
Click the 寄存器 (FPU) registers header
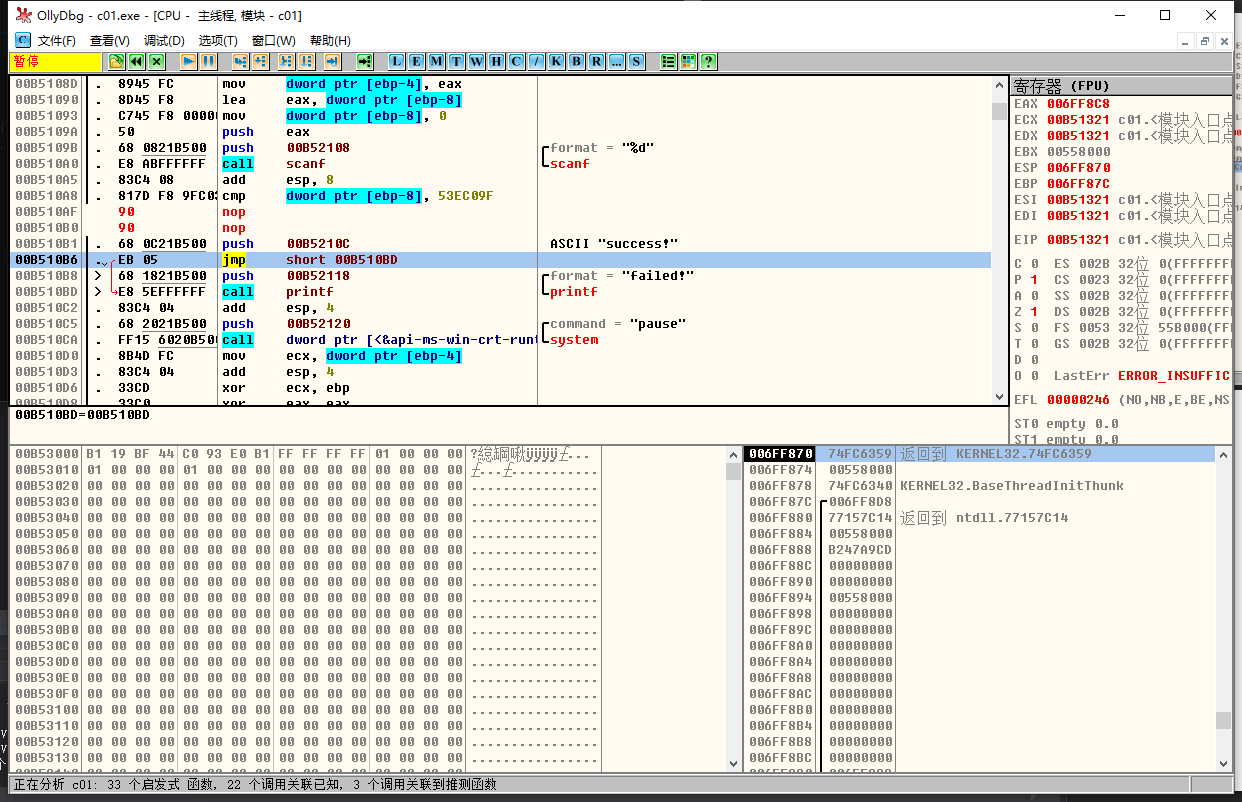[1120, 85]
